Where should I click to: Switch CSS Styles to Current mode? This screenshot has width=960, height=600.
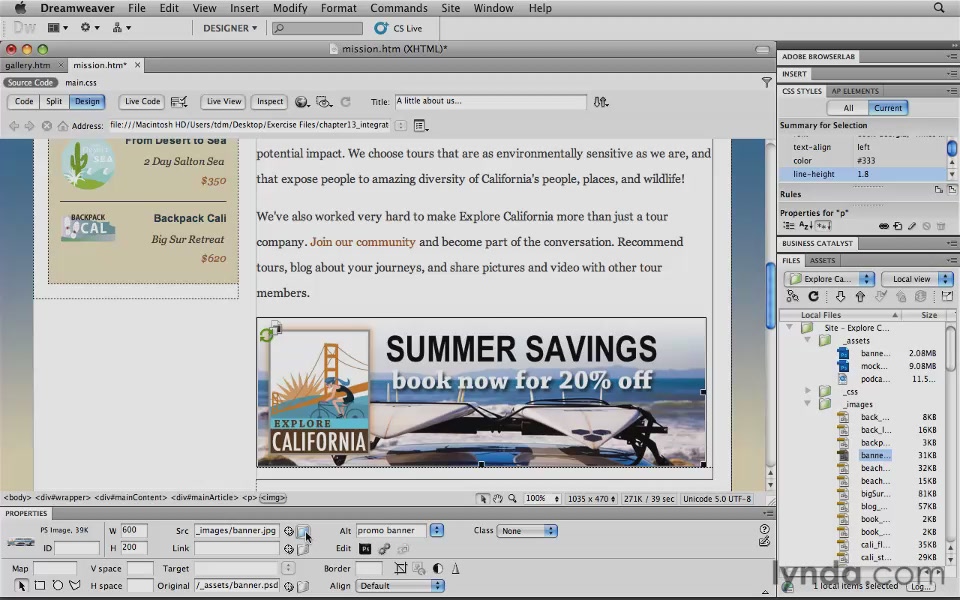888,108
